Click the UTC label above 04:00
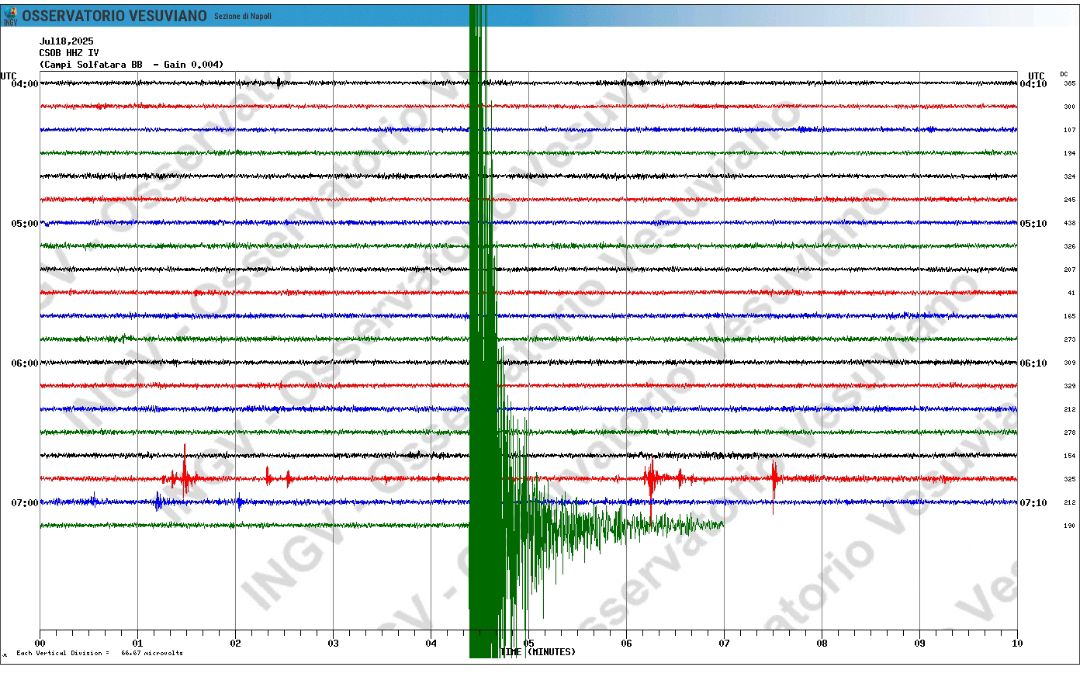Viewport: 1080px width, 674px height. tap(8, 76)
